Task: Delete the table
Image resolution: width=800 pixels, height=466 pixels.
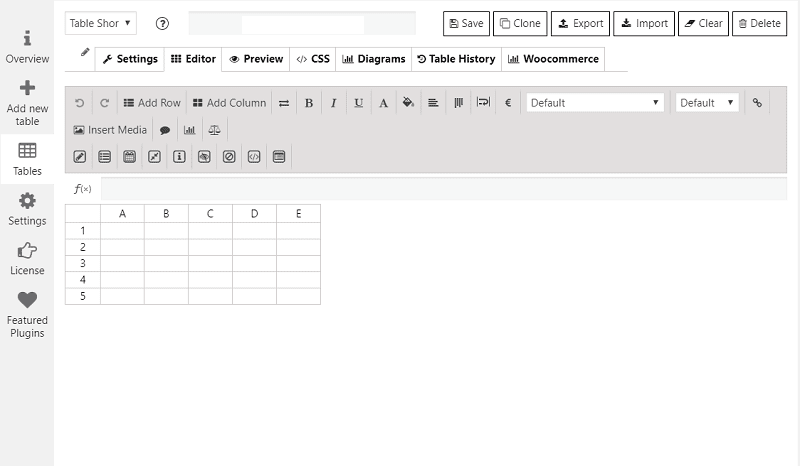Action: [760, 23]
